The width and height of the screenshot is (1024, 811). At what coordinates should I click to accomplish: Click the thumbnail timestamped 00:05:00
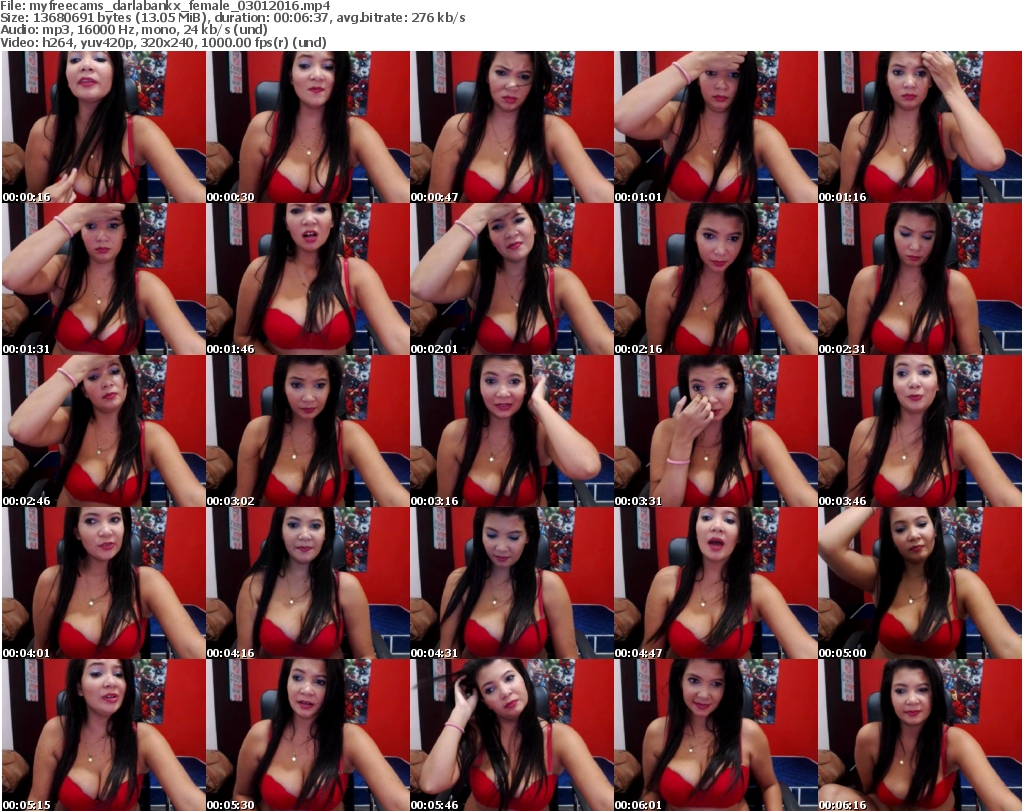click(920, 584)
